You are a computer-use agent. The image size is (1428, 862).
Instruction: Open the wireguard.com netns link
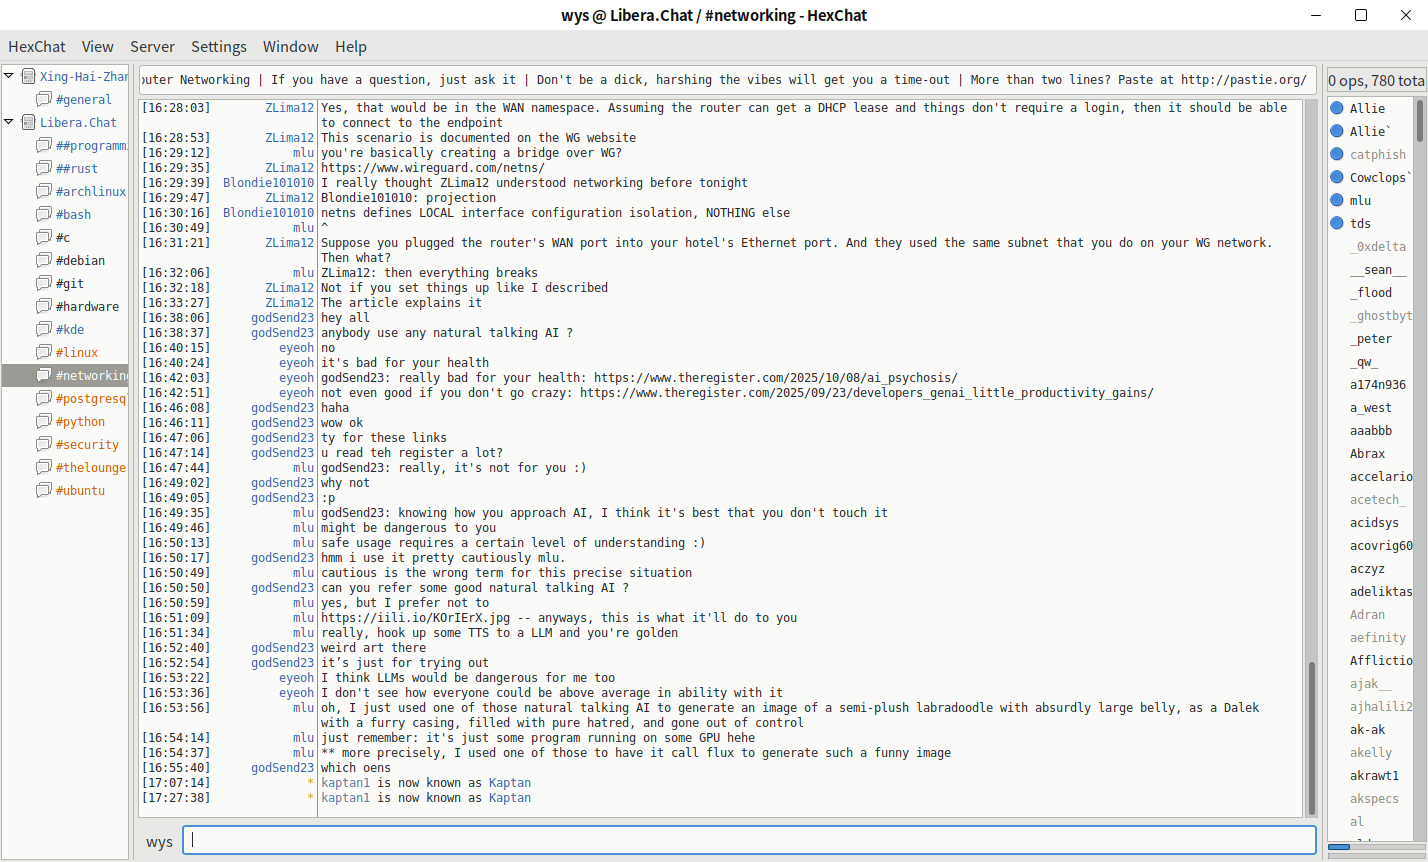click(x=432, y=168)
